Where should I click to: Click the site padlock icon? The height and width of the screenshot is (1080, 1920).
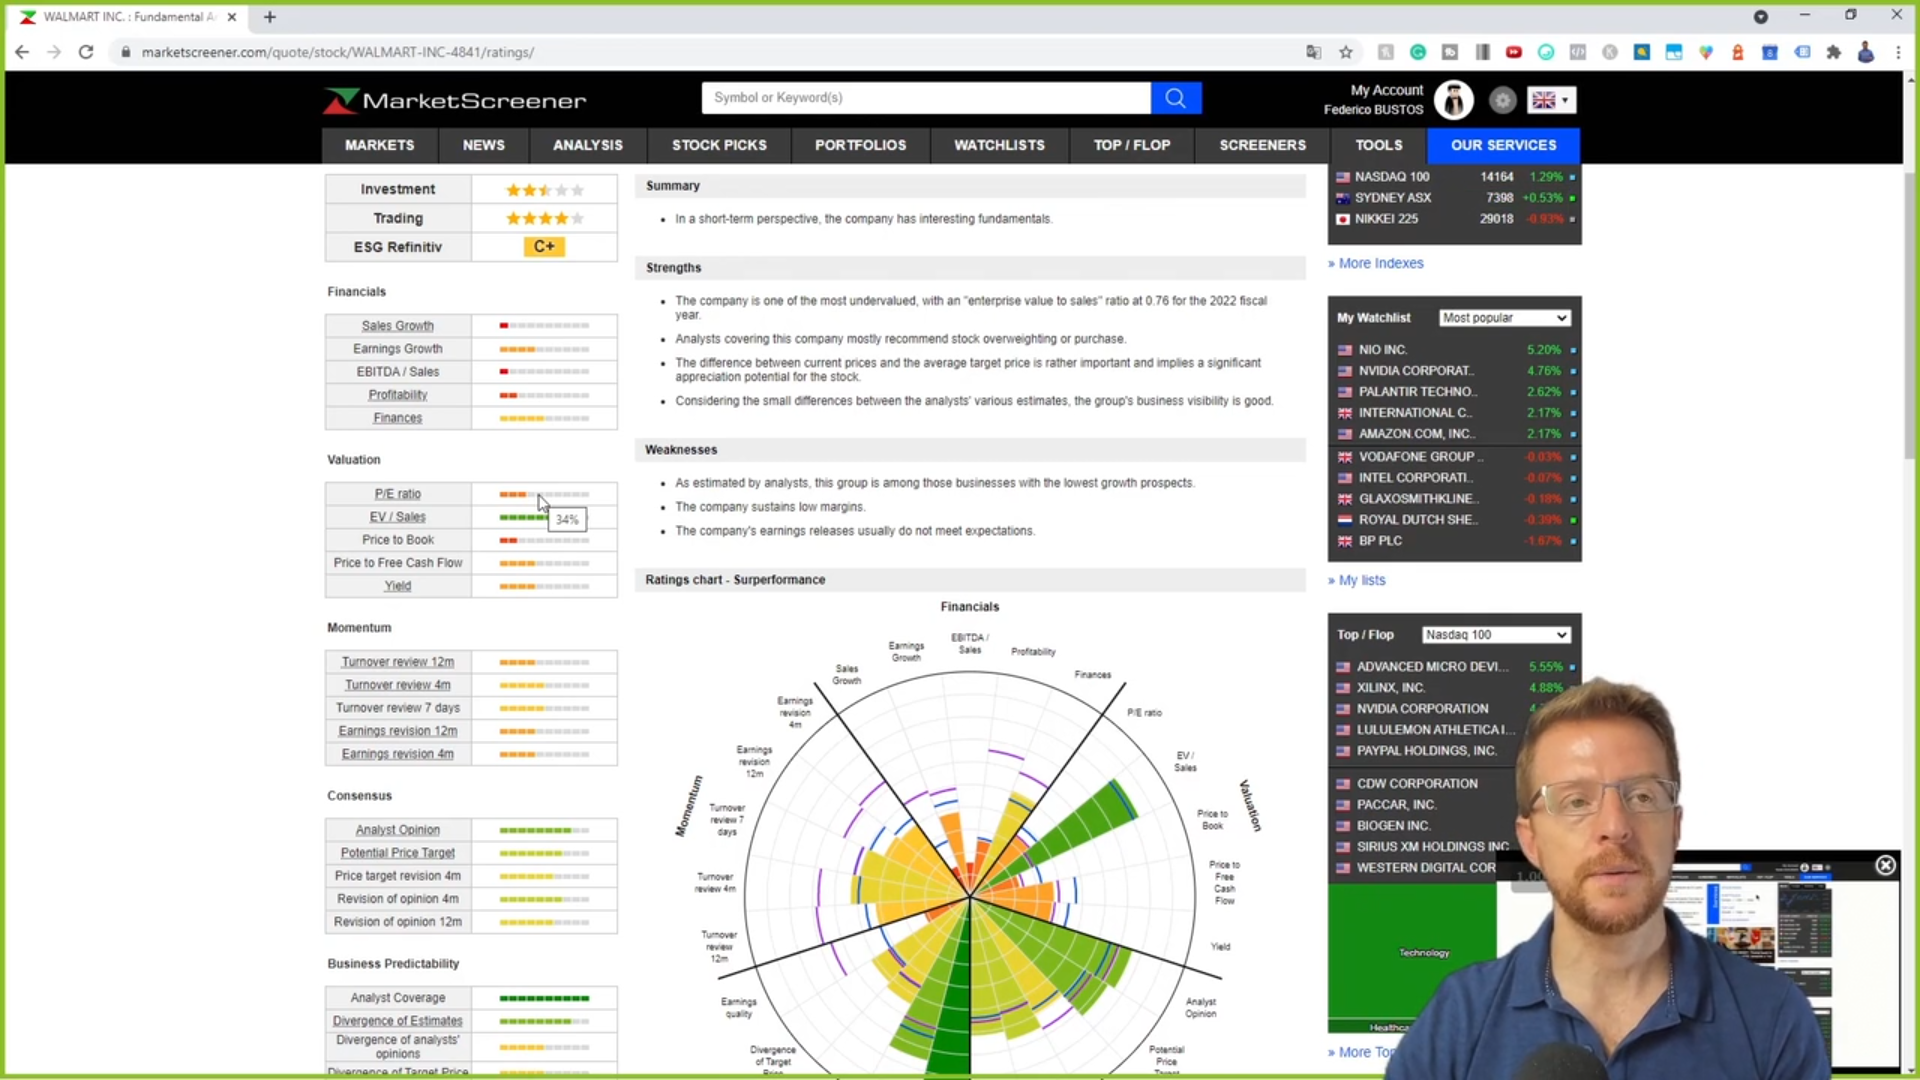pos(125,52)
